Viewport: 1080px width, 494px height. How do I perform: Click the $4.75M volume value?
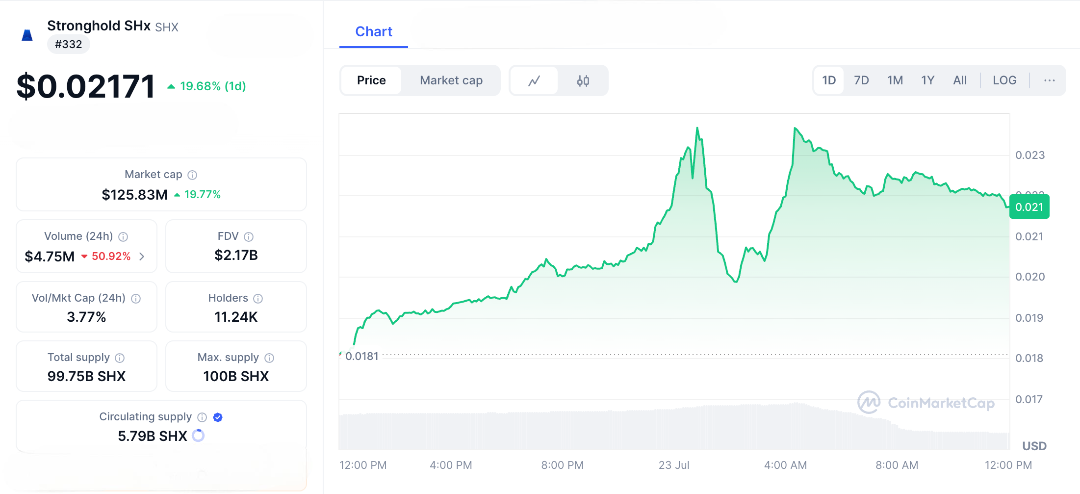50,257
